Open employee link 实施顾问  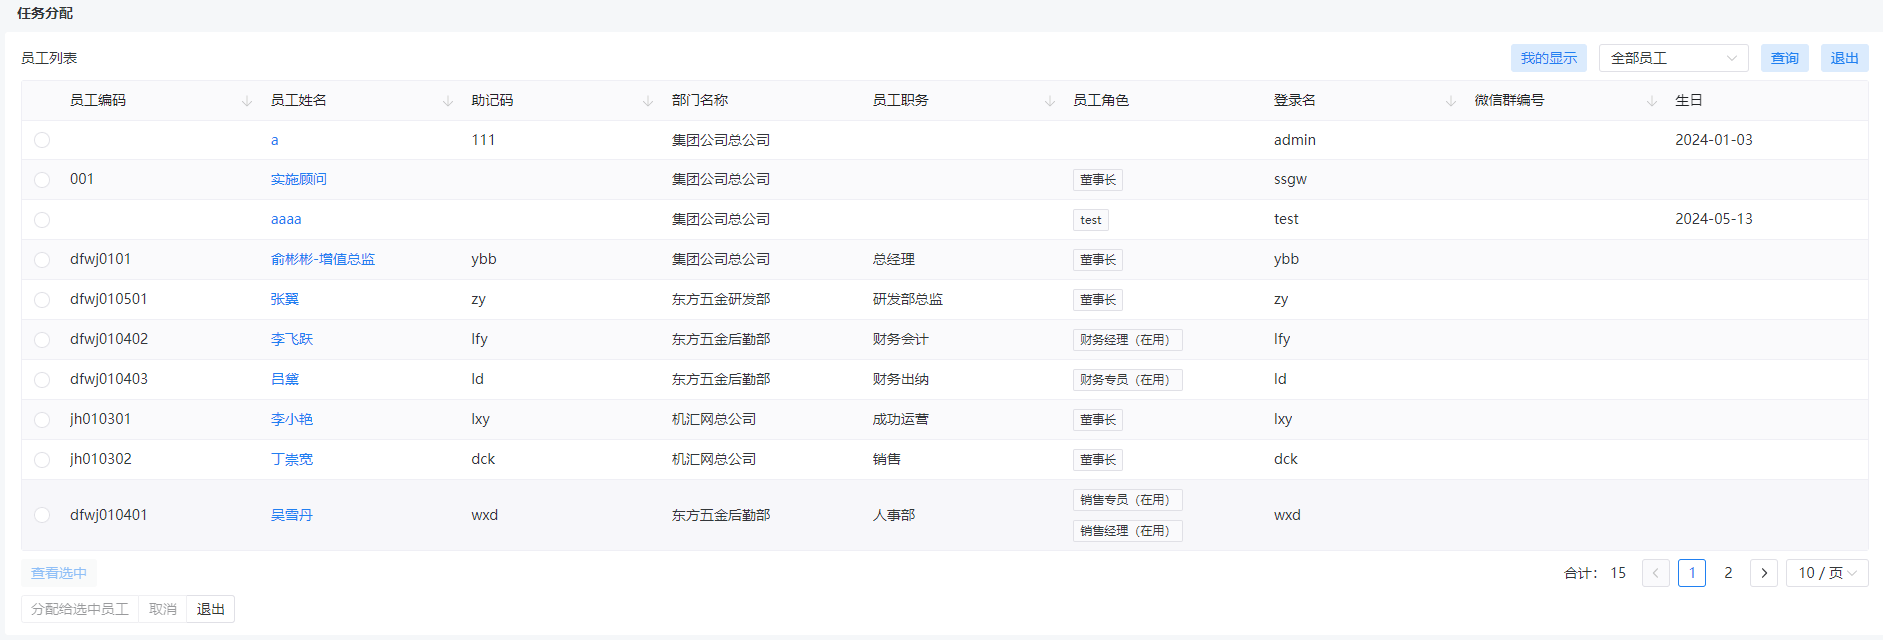pos(299,180)
